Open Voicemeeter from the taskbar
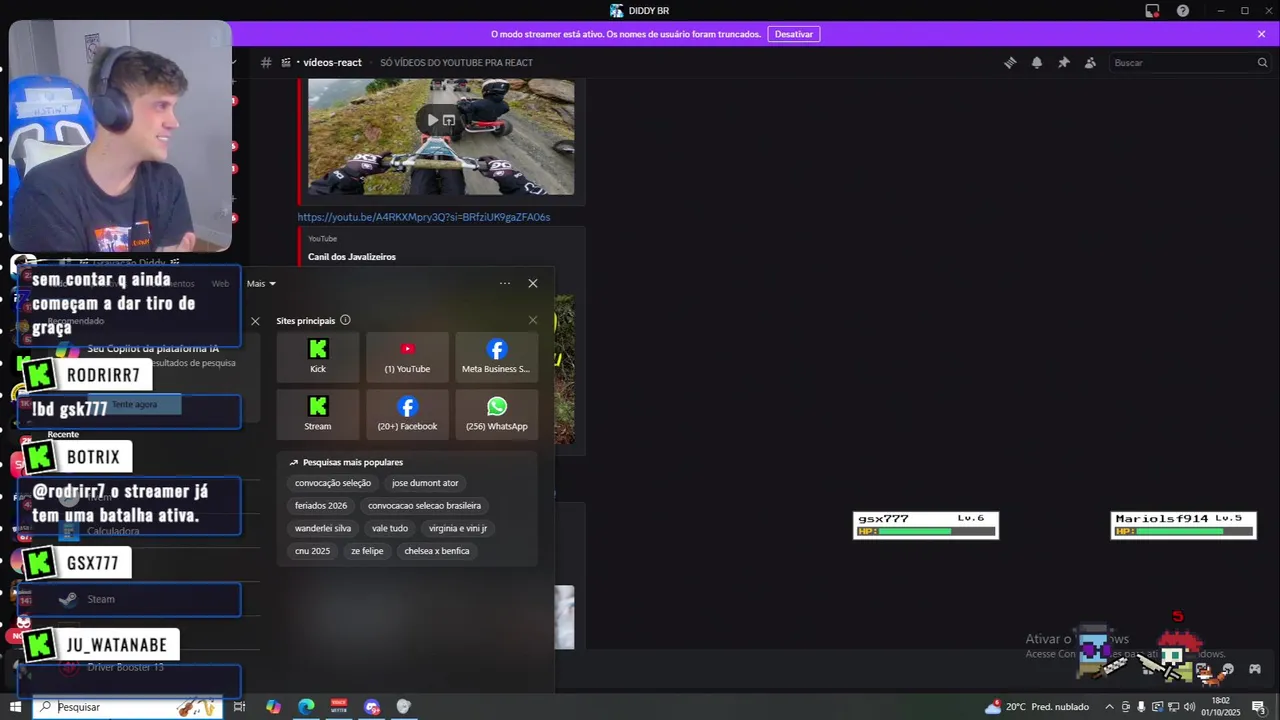This screenshot has height=720, width=1280. pos(339,707)
